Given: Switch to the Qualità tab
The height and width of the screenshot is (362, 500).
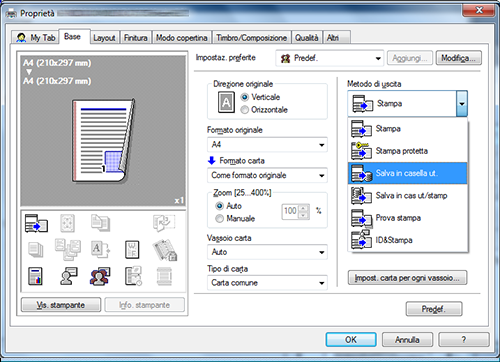Looking at the screenshot, I should (307, 38).
